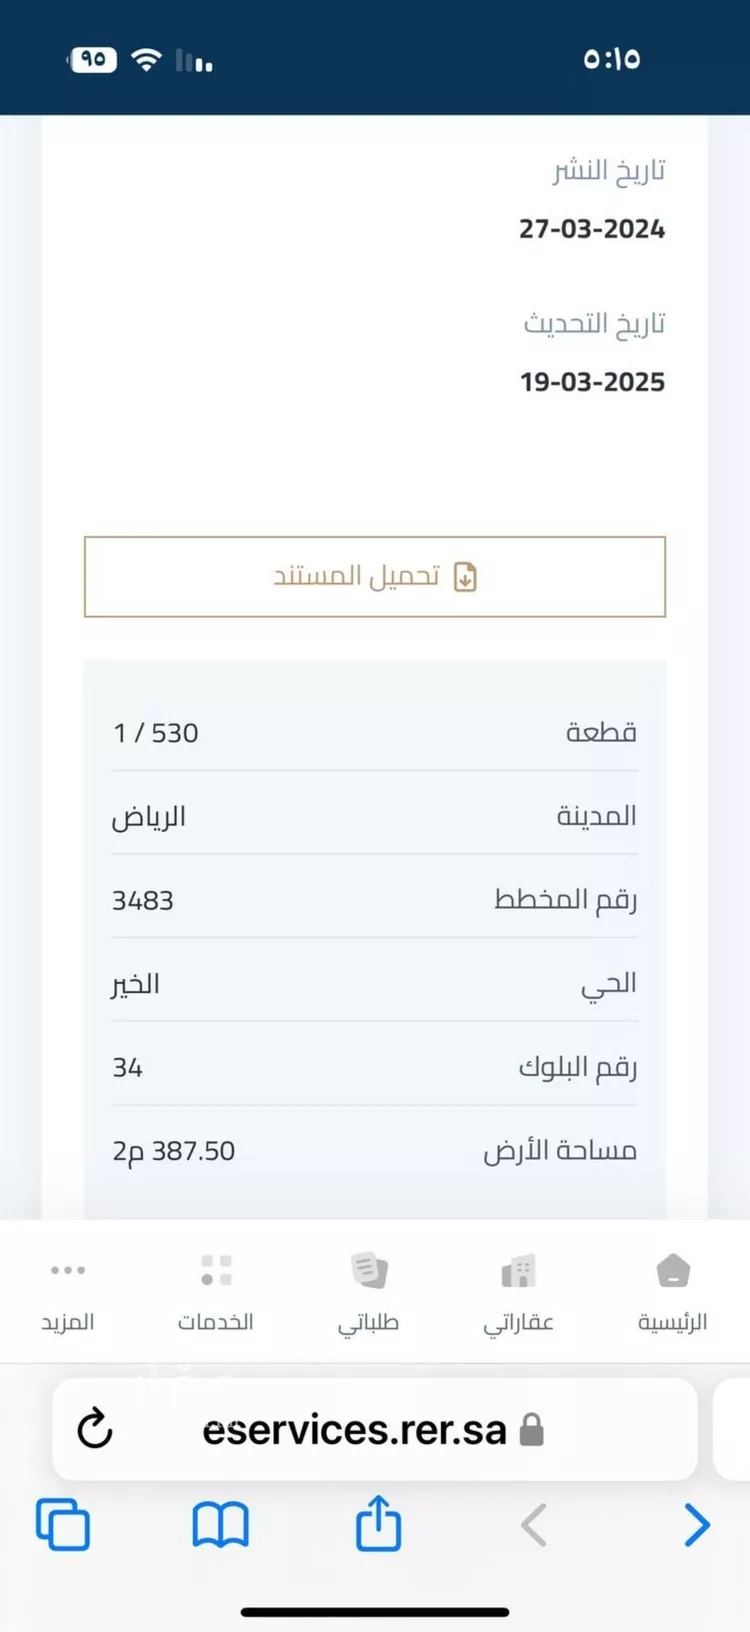Go back with the left chevron
The width and height of the screenshot is (750, 1632).
[534, 1525]
